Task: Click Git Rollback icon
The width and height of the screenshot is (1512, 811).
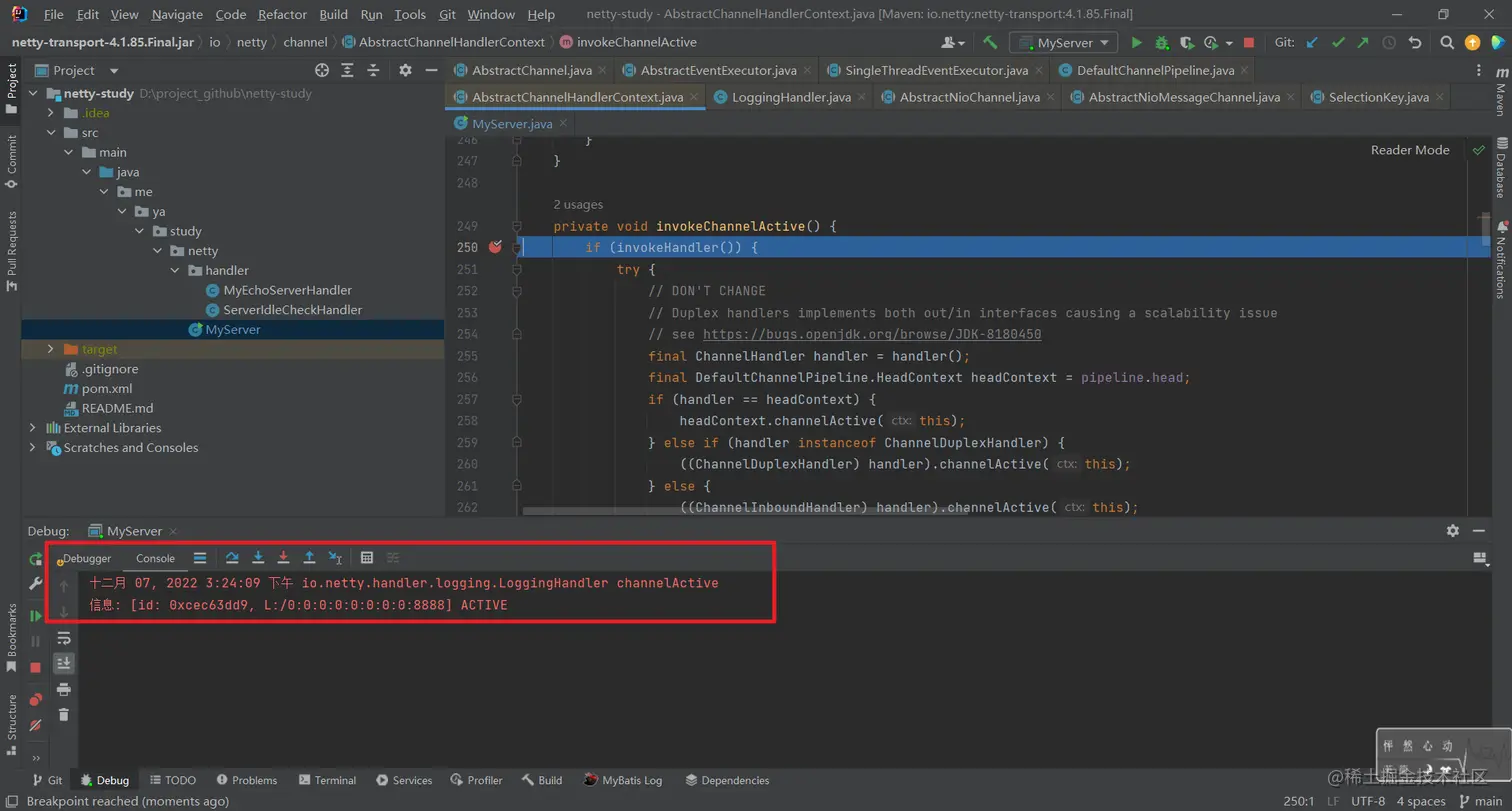Action: (x=1415, y=43)
